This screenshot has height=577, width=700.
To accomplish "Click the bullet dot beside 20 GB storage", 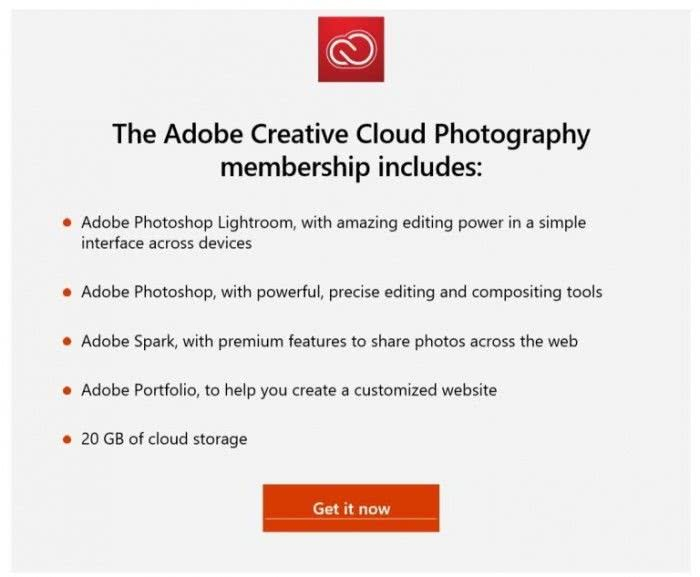I will tap(67, 440).
